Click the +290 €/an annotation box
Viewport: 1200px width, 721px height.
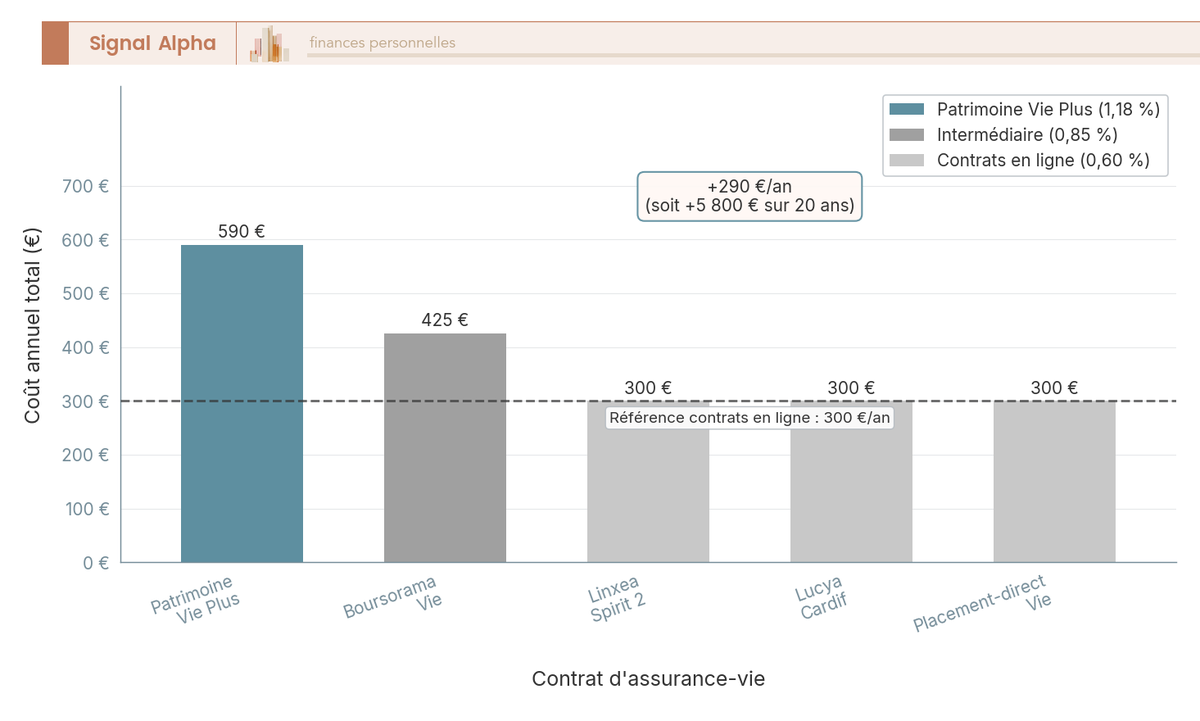click(x=749, y=196)
